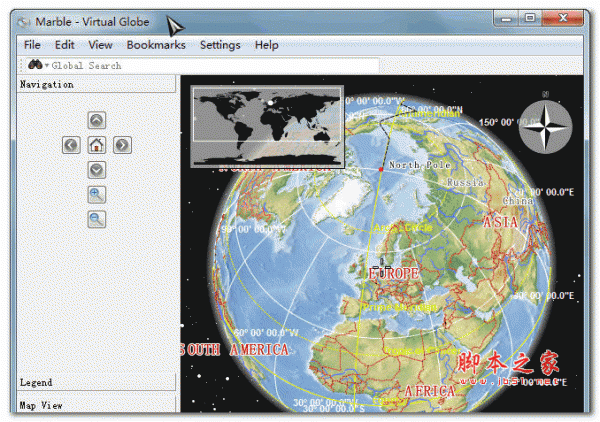The height and width of the screenshot is (422, 600).
Task: Close the Marble Virtual Globe window
Action: (x=563, y=18)
